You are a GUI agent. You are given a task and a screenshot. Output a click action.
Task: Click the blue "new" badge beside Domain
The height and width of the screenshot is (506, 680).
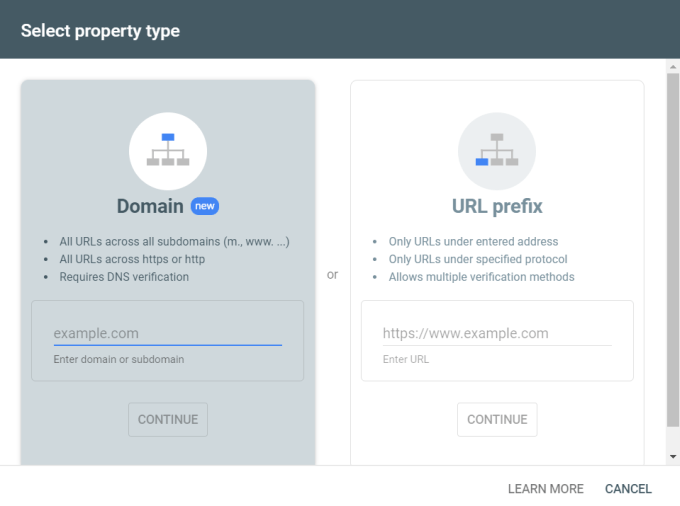(205, 207)
